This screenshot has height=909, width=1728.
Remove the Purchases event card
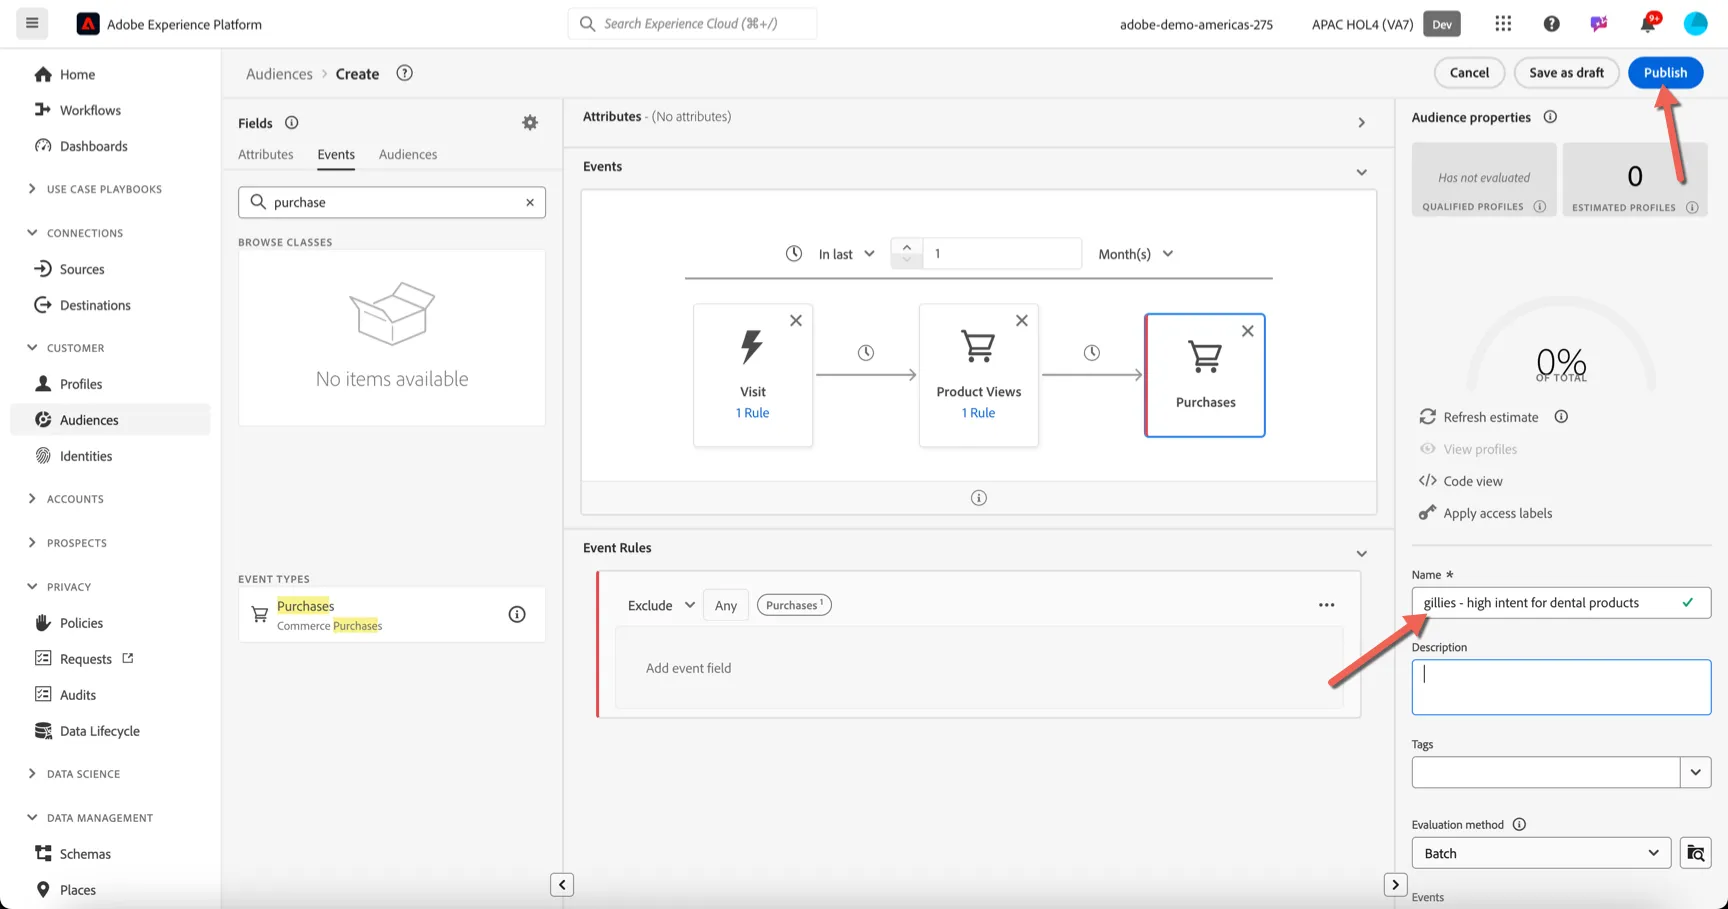(x=1248, y=331)
